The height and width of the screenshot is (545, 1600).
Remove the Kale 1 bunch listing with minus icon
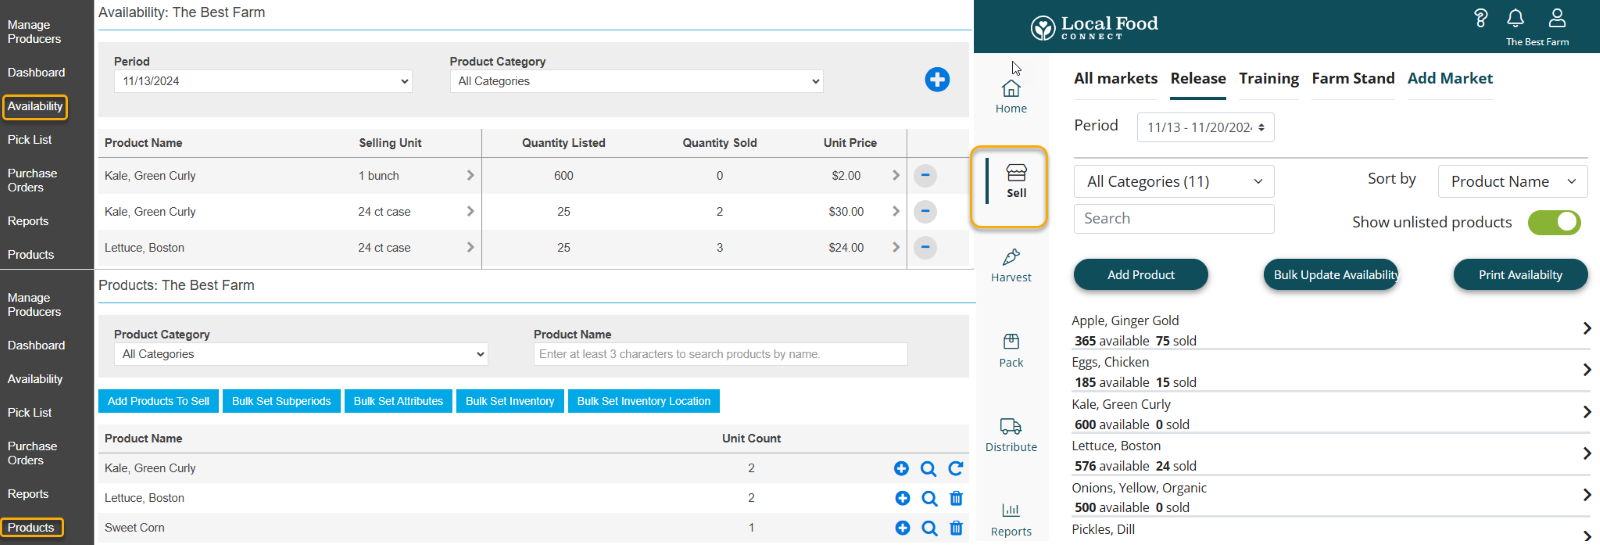pos(925,176)
